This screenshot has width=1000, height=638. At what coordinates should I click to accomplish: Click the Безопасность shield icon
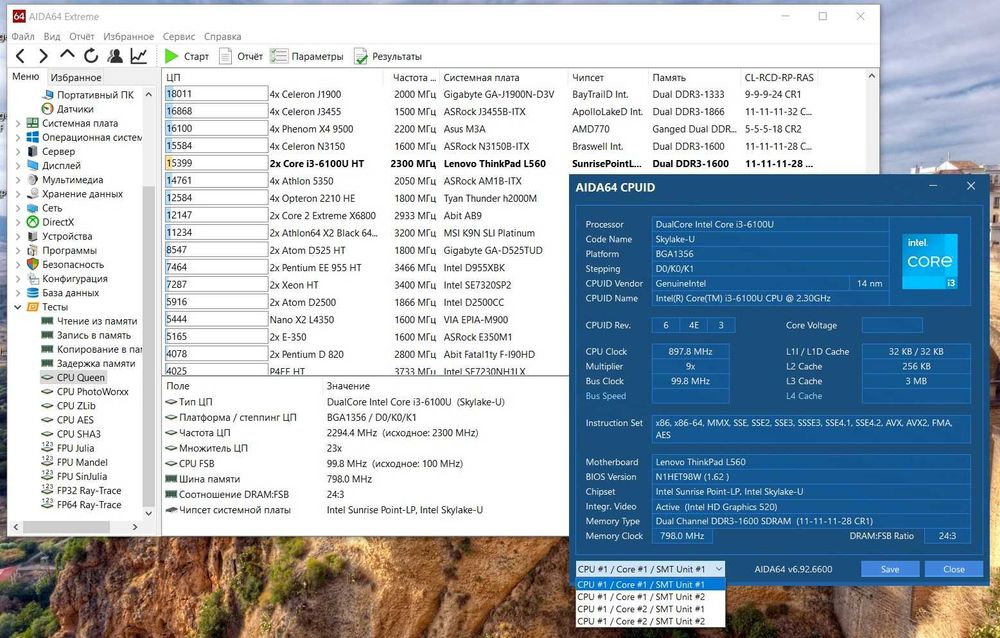[33, 264]
